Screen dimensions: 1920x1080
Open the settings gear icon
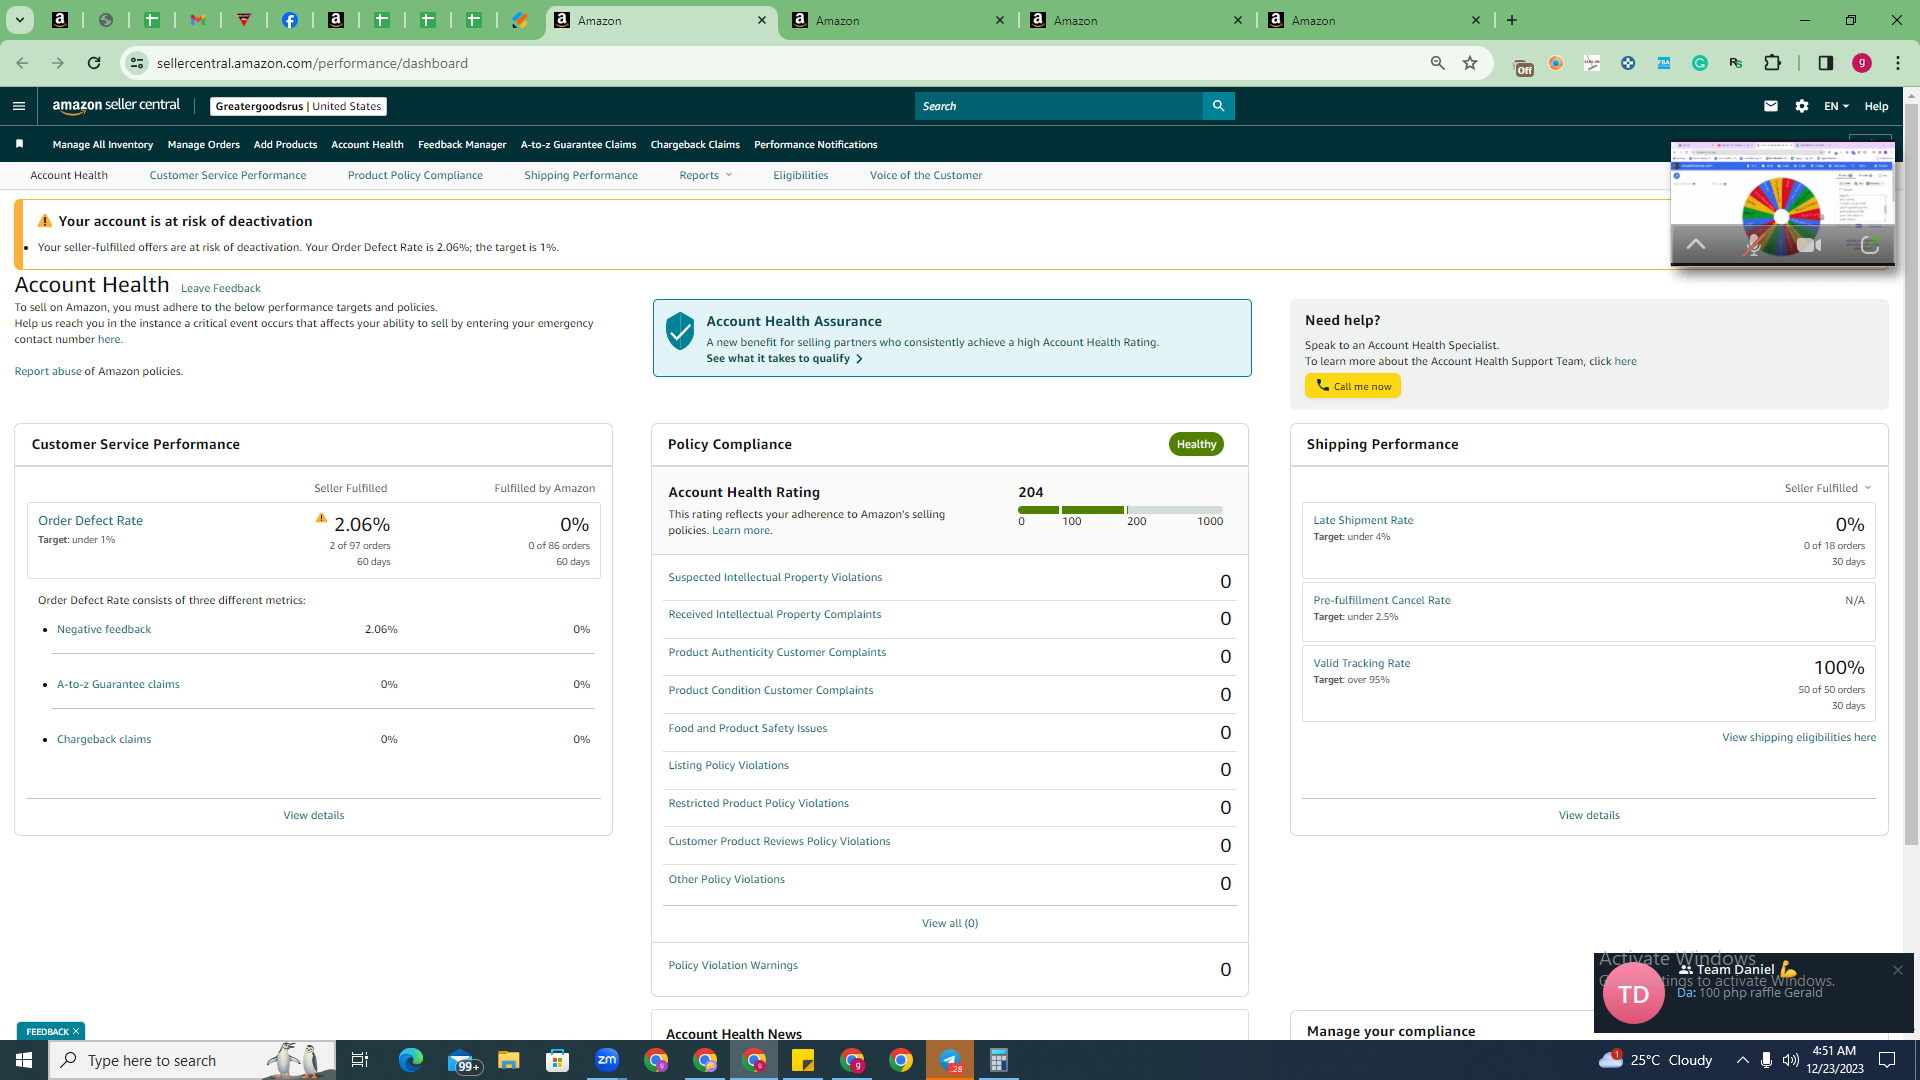click(x=1802, y=106)
